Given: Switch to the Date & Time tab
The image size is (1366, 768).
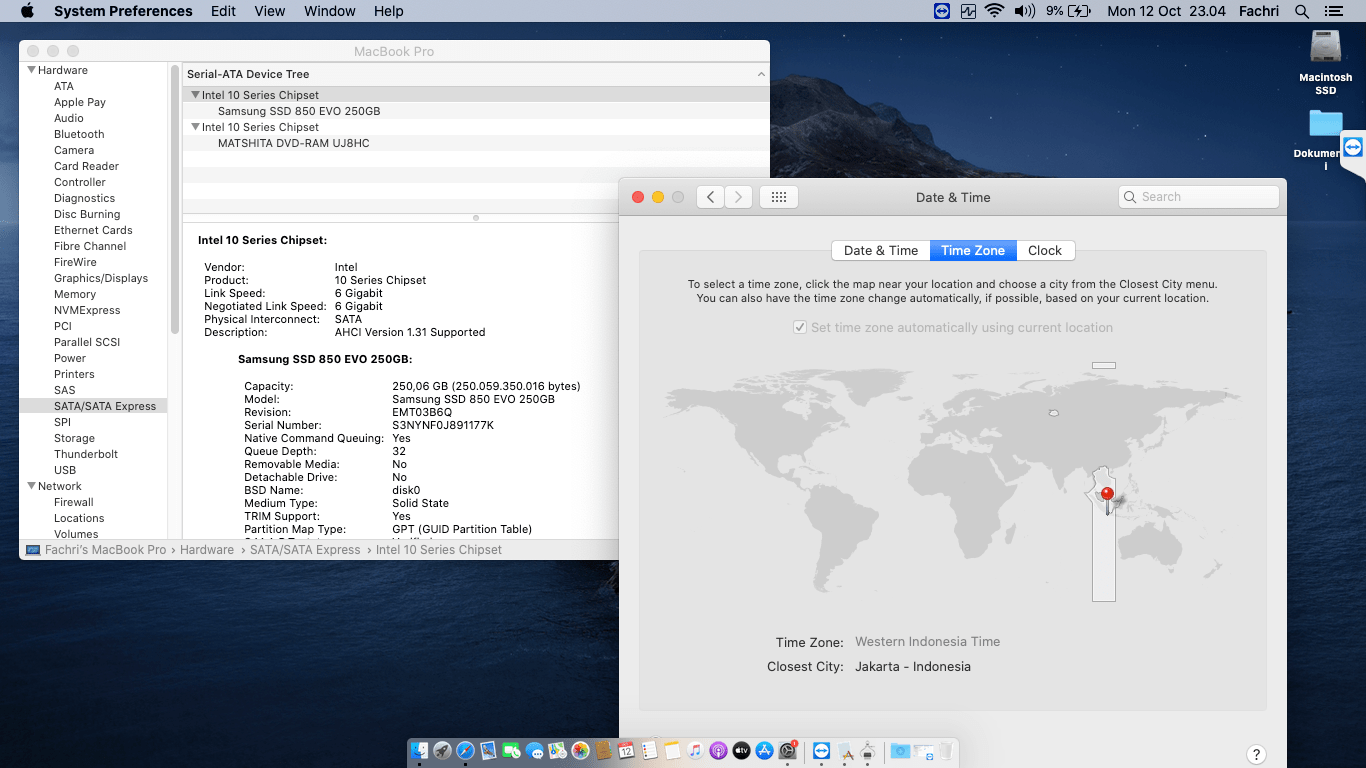Looking at the screenshot, I should pos(881,251).
